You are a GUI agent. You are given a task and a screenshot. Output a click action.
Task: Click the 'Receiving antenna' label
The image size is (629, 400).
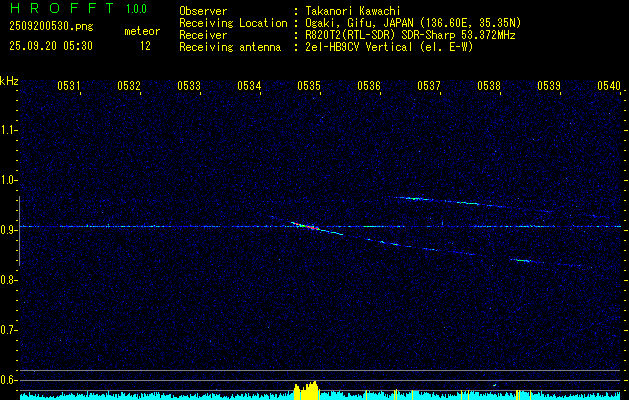[230, 47]
